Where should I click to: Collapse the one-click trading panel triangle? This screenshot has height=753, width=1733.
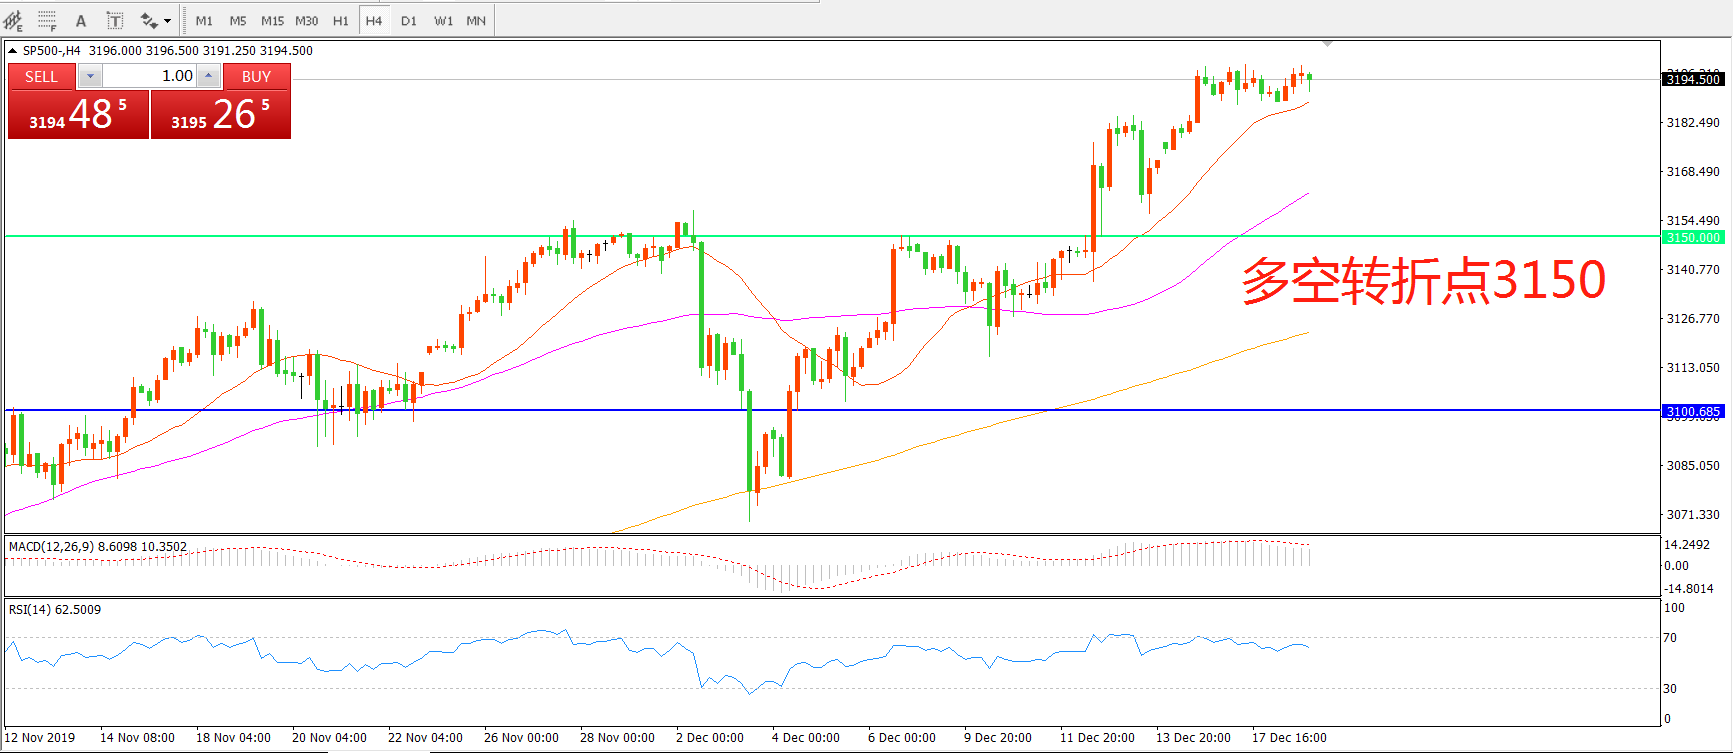pyautogui.click(x=12, y=50)
